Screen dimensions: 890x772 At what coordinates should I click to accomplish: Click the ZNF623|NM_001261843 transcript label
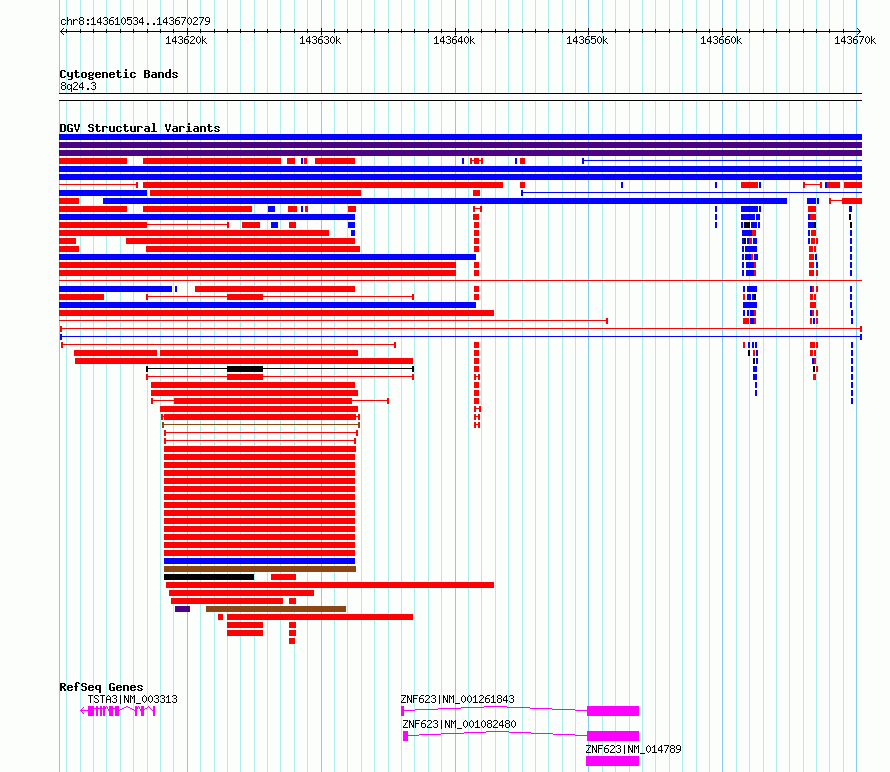(x=457, y=699)
